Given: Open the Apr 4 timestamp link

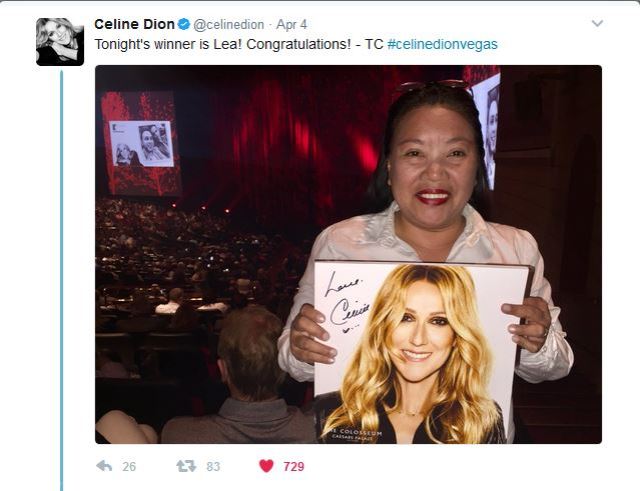Looking at the screenshot, I should click(x=291, y=25).
